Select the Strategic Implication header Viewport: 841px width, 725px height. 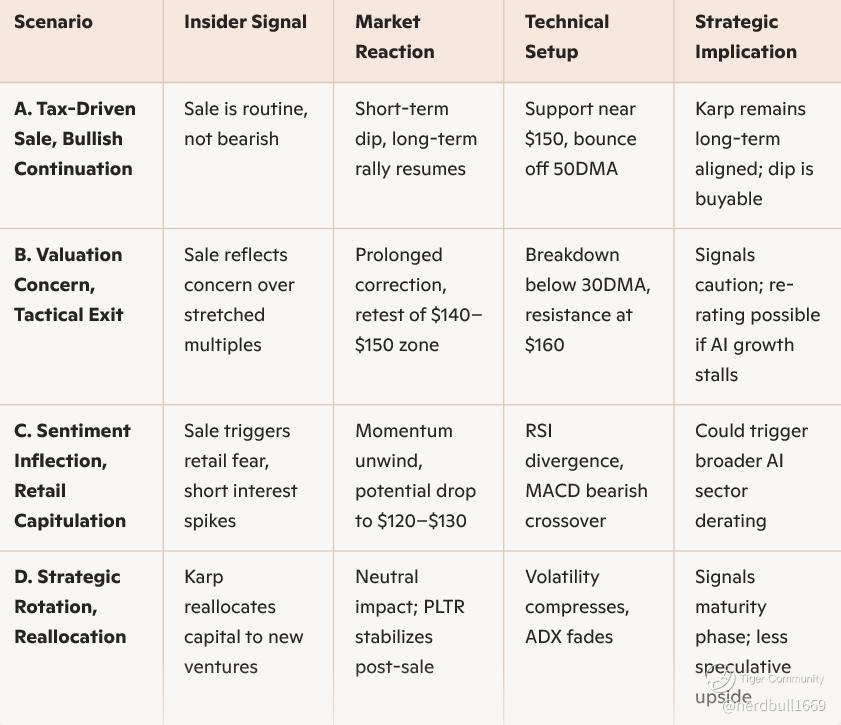[x=746, y=36]
